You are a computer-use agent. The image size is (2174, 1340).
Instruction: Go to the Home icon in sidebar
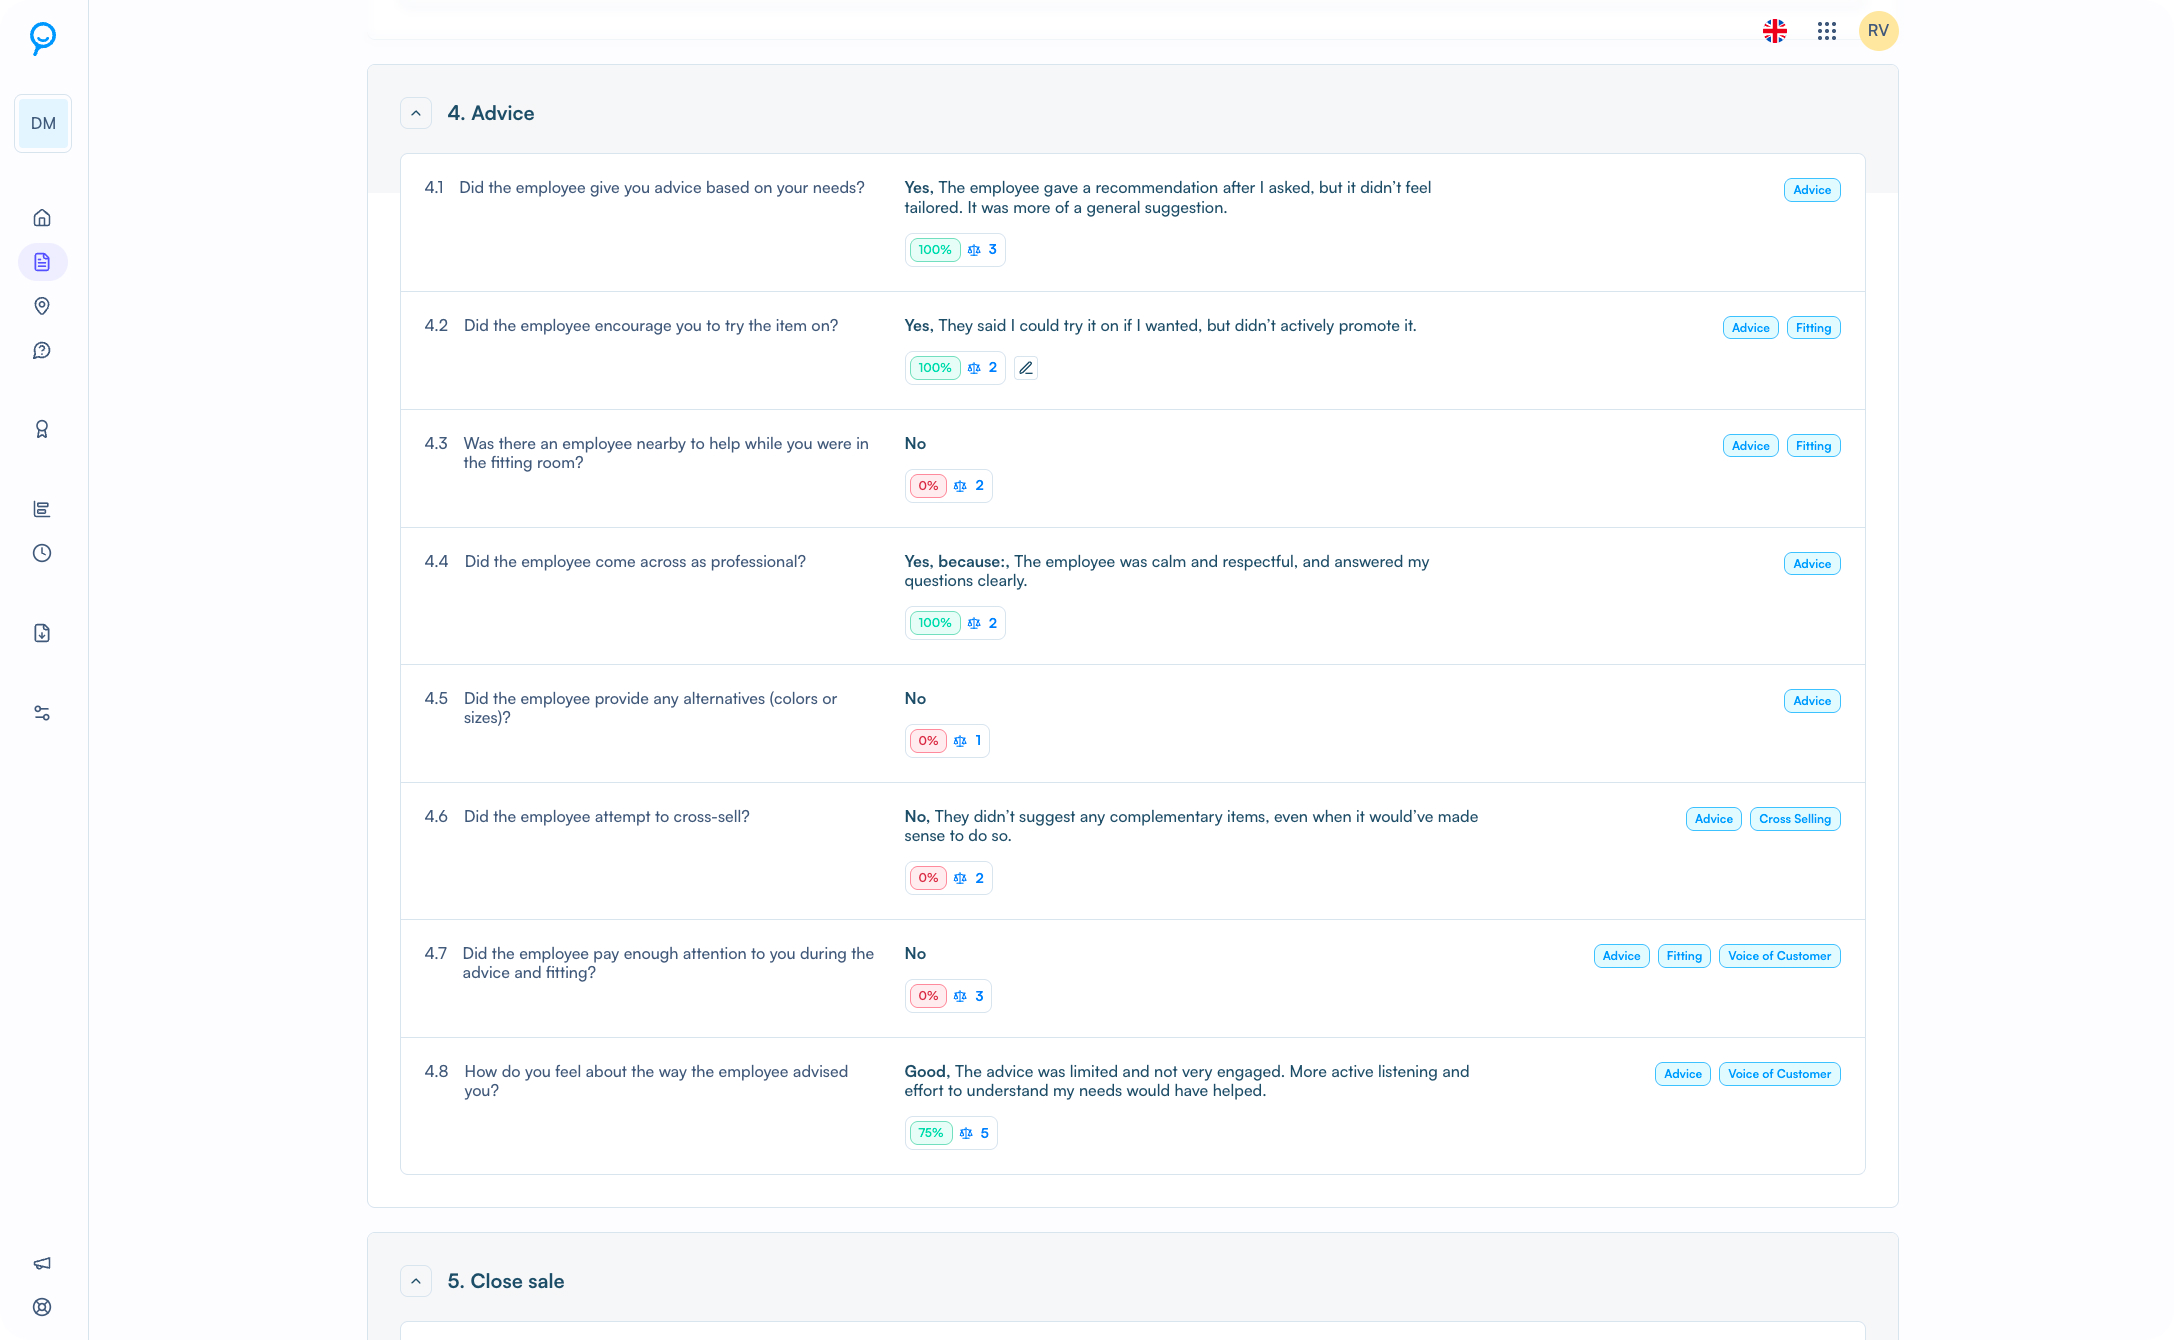[42, 218]
